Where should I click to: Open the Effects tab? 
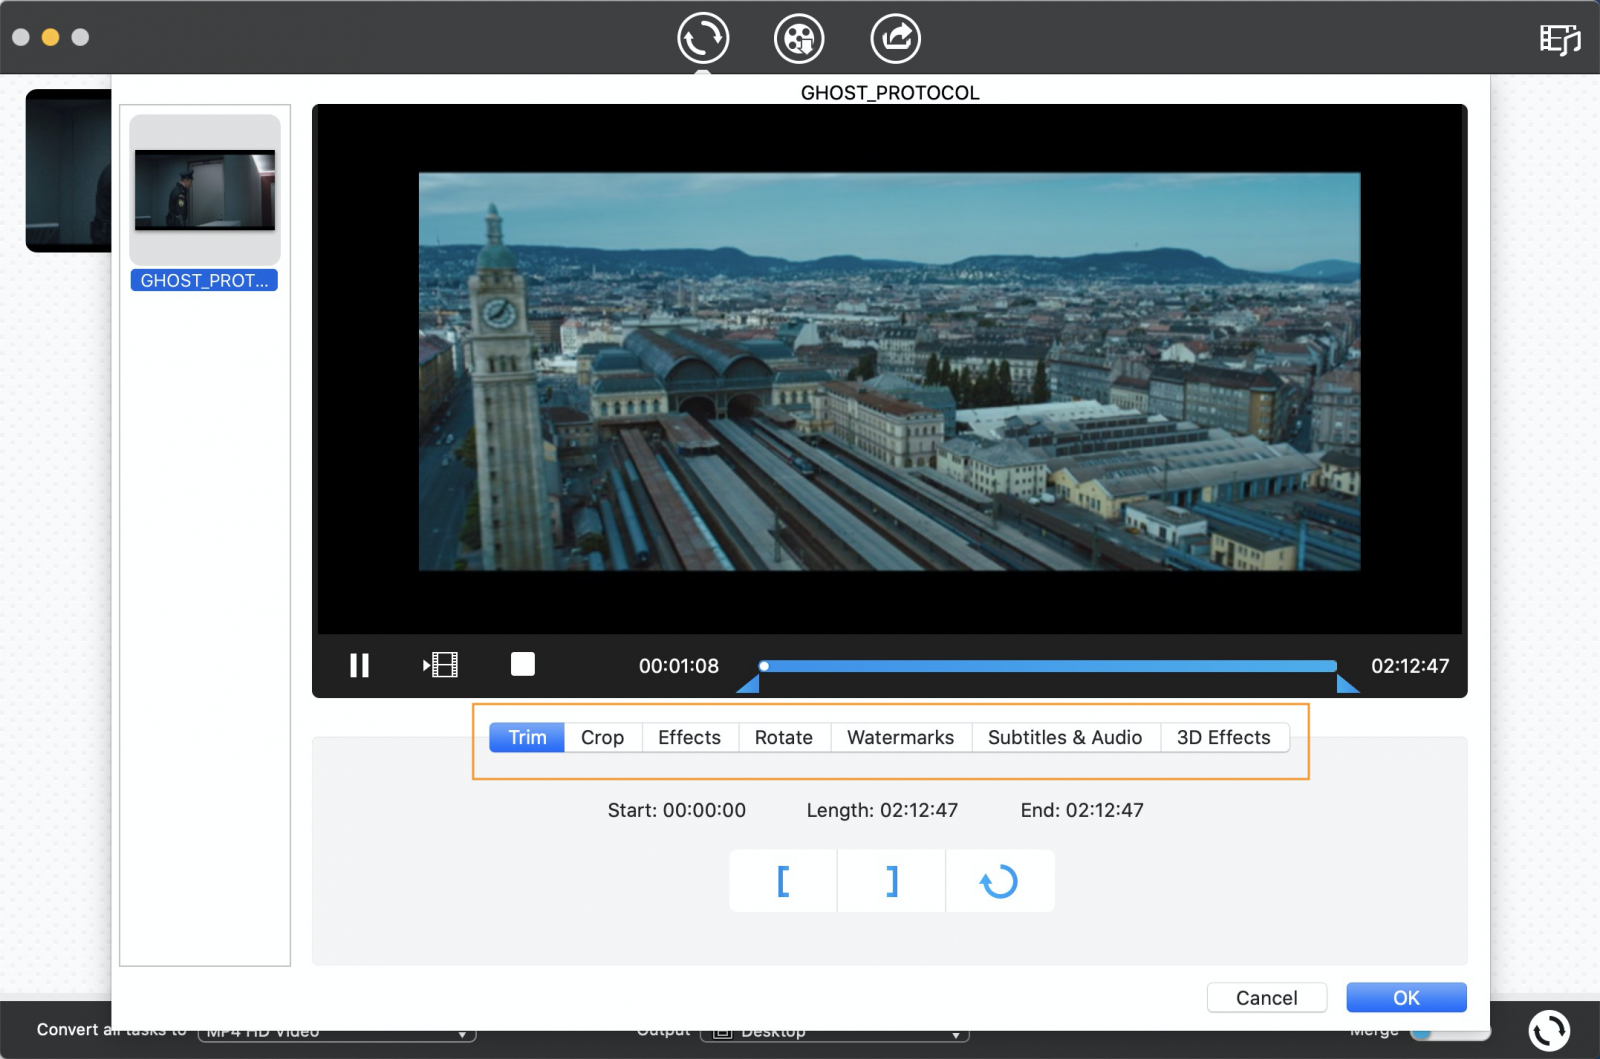pyautogui.click(x=689, y=737)
